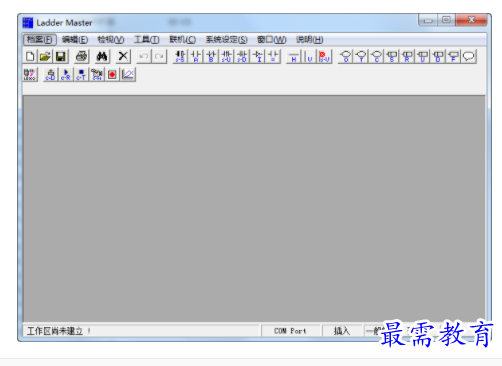Open the 档案(F) file menu
Image resolution: width=502 pixels, height=366 pixels.
pos(40,40)
